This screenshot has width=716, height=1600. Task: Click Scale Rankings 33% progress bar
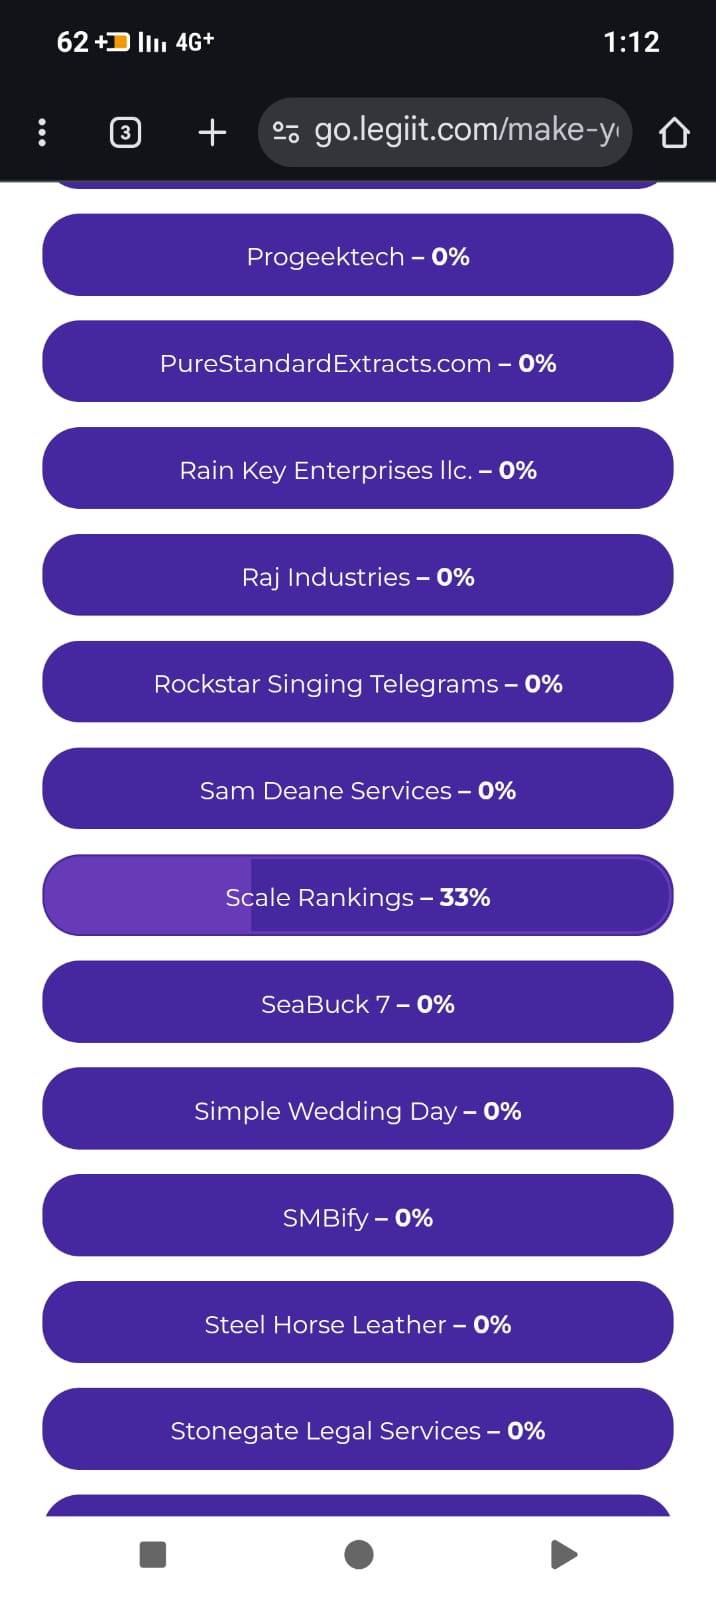point(358,896)
